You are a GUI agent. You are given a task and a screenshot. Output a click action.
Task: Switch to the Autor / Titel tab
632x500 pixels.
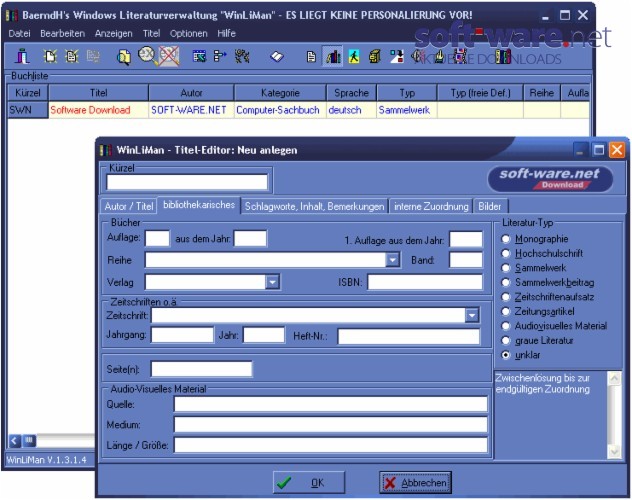[x=129, y=206]
